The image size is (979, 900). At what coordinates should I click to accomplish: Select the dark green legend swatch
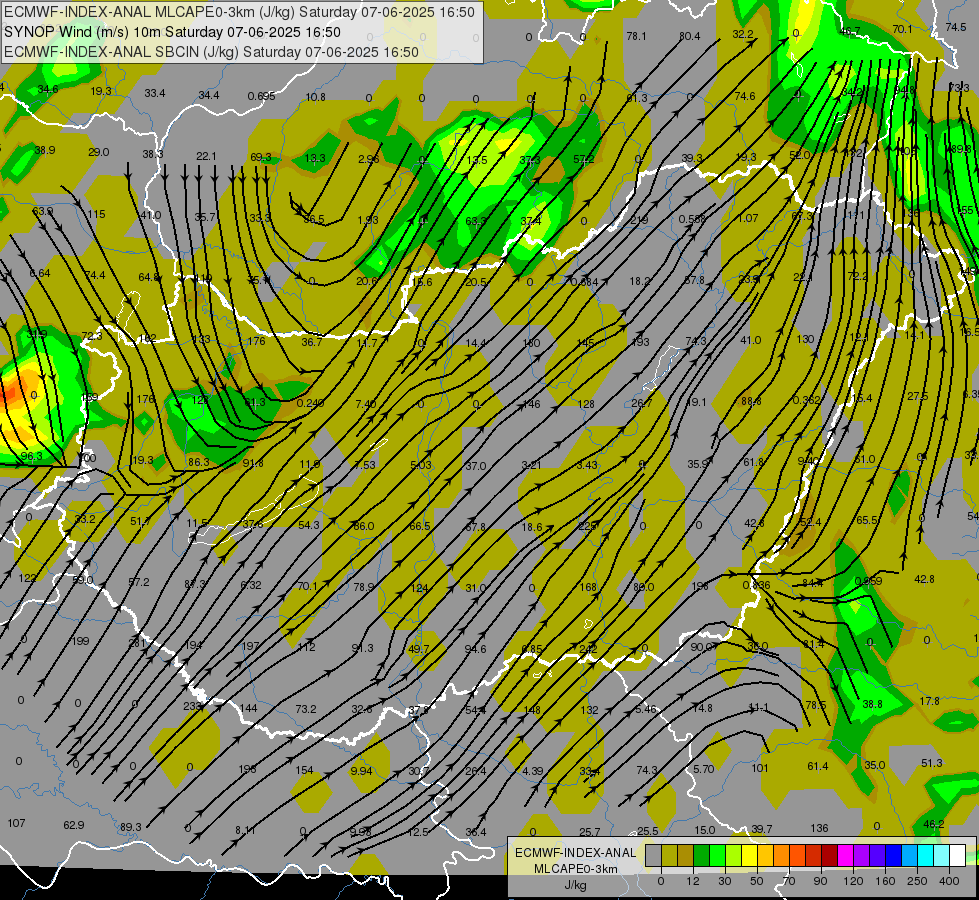pos(701,856)
